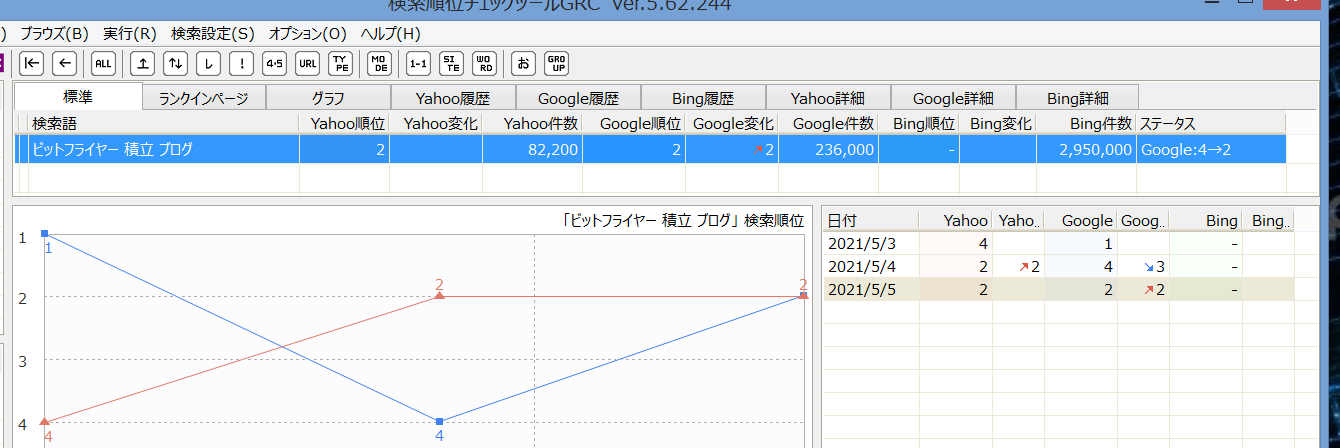
Task: Open the Yahoo履歴 tab
Action: click(x=453, y=98)
